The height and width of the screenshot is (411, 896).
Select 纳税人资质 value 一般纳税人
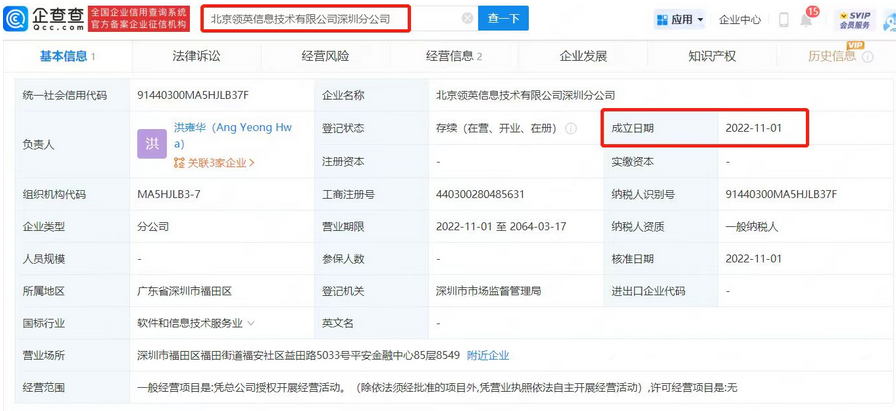click(x=752, y=227)
